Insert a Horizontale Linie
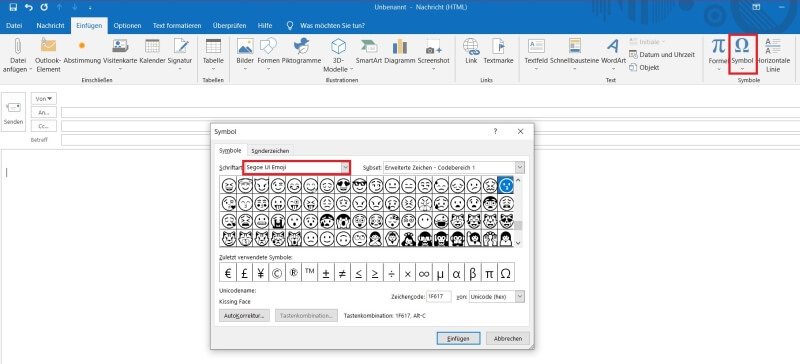This screenshot has height=364, width=800. click(773, 55)
